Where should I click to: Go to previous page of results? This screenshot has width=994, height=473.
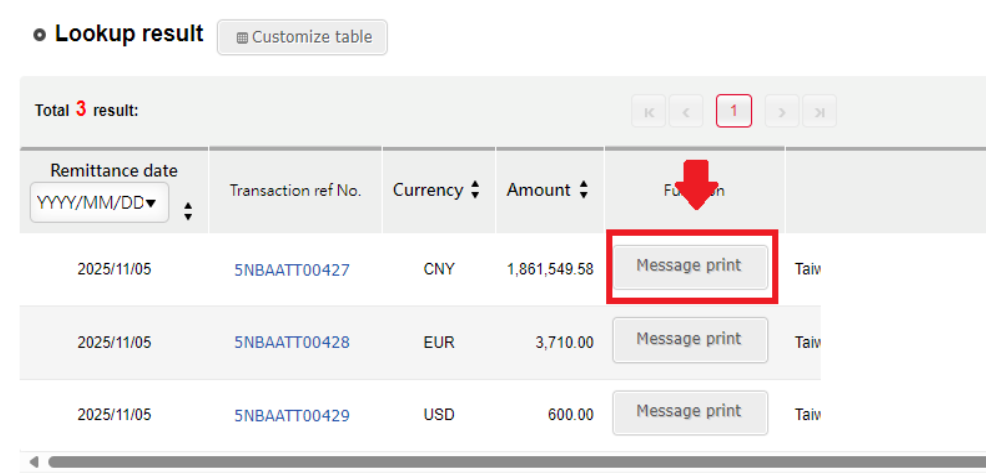(x=685, y=112)
